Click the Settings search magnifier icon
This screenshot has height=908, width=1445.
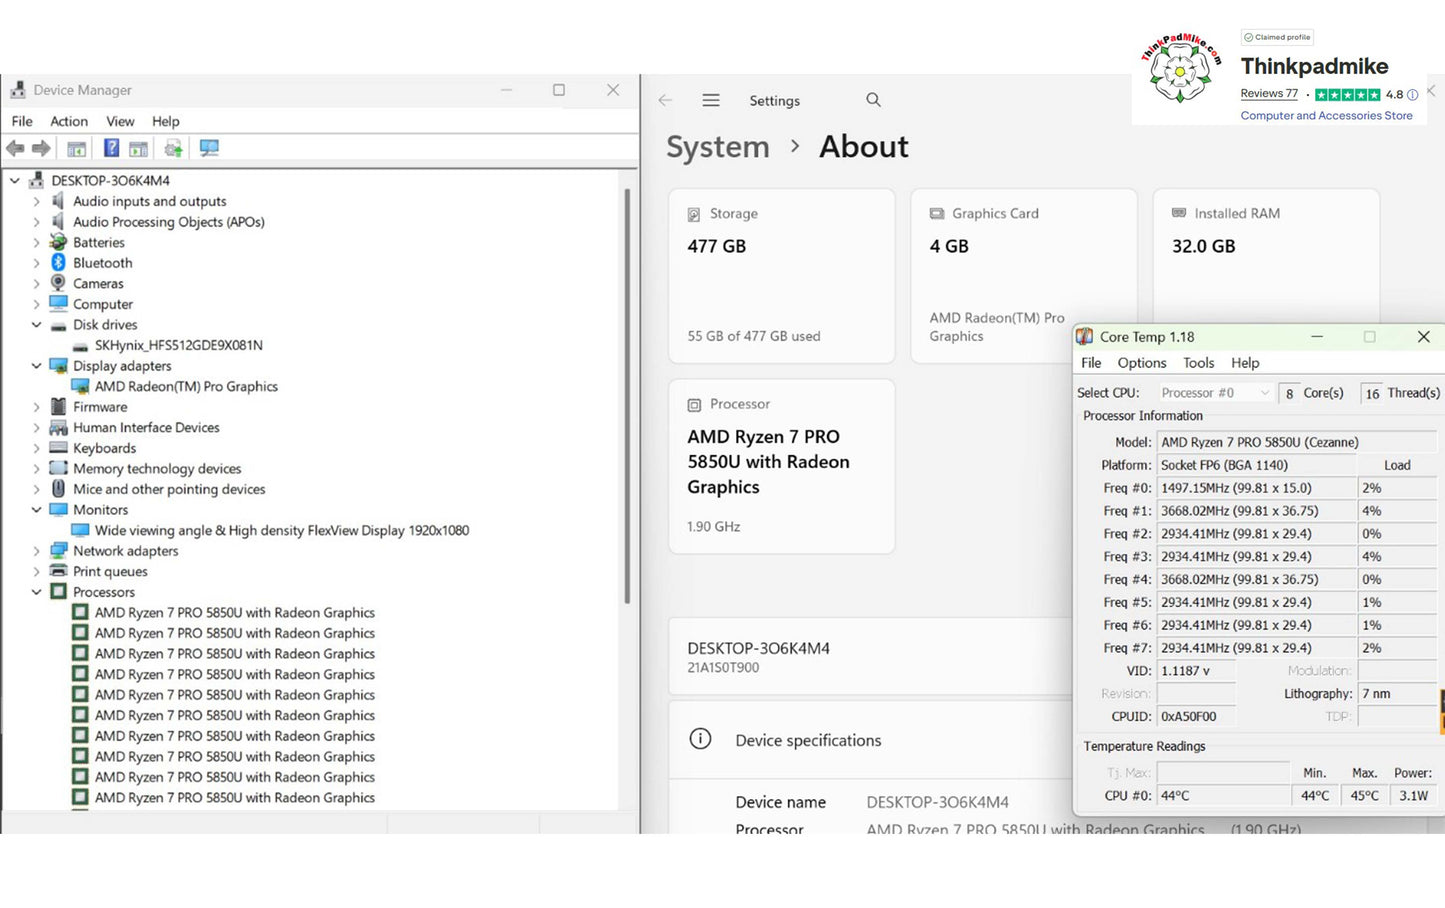[873, 101]
